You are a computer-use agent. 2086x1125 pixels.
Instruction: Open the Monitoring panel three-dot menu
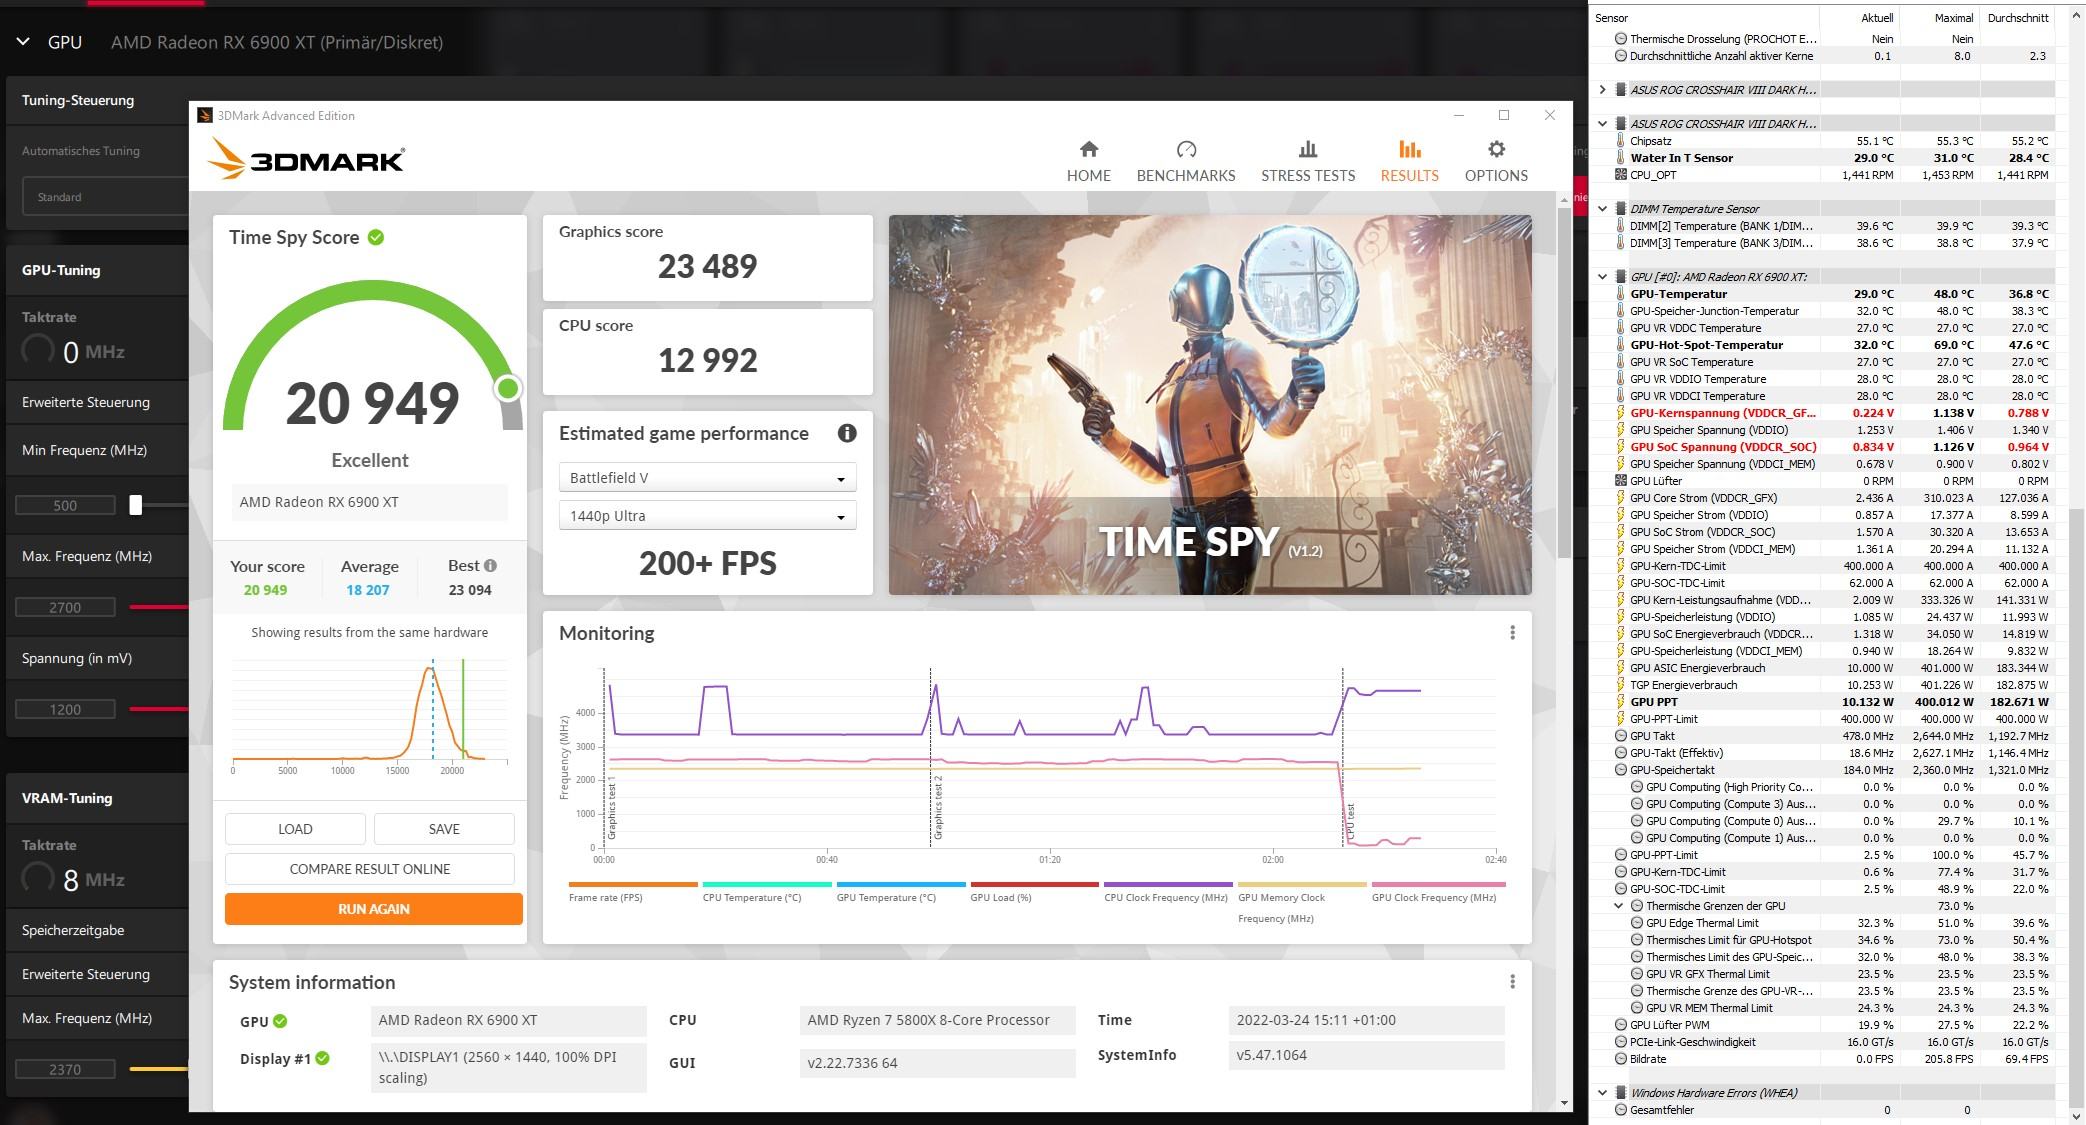click(x=1512, y=633)
